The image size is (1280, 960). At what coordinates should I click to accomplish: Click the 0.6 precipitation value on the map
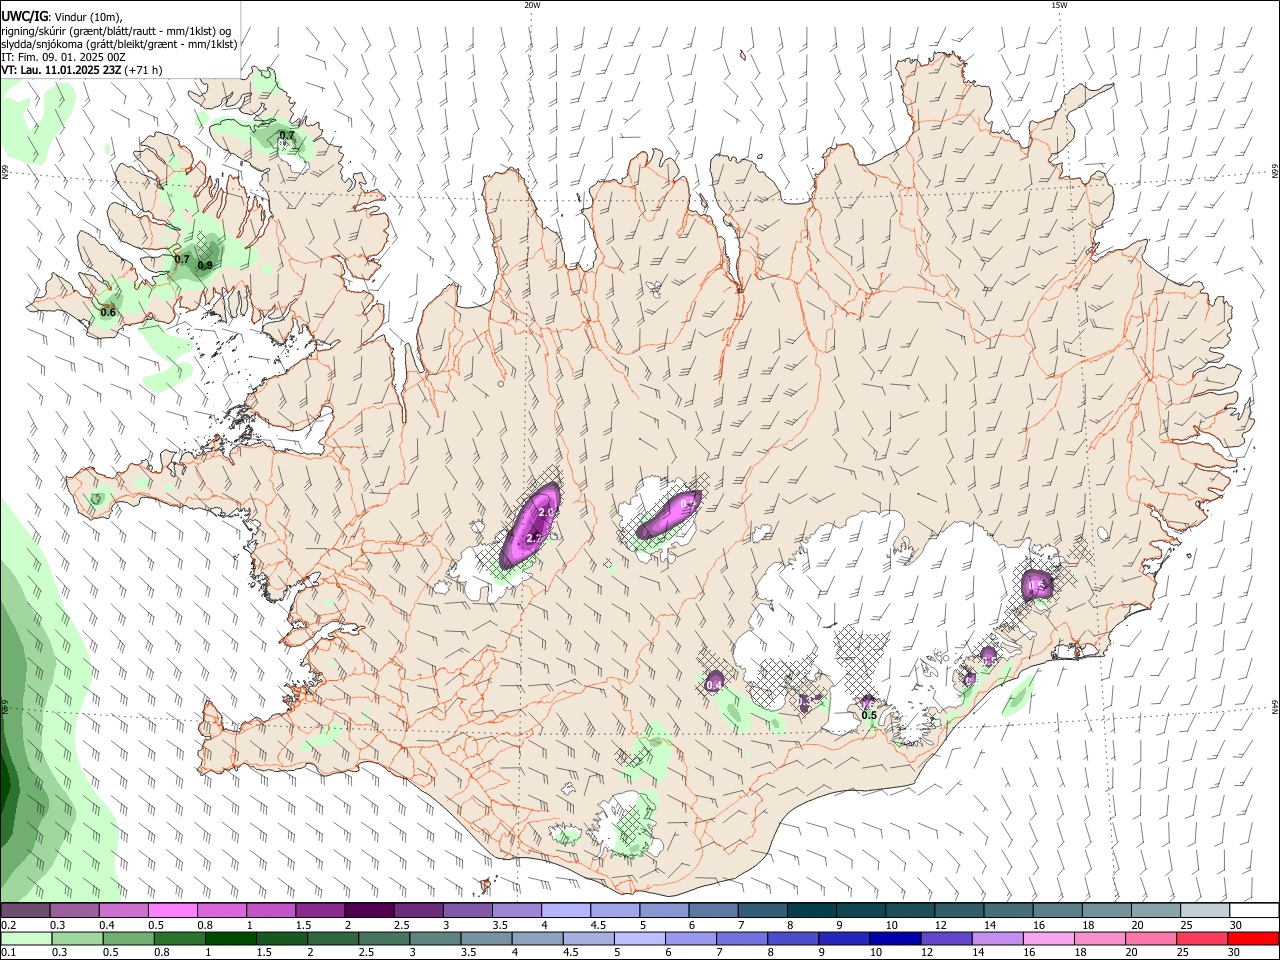tap(108, 312)
